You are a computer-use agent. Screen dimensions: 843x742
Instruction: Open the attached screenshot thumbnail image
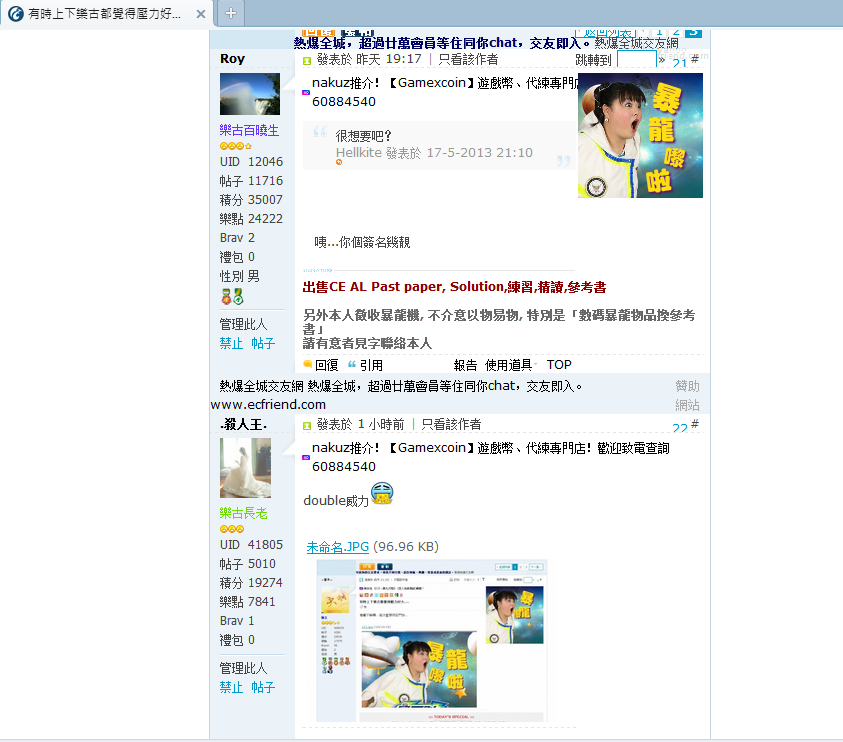(431, 640)
